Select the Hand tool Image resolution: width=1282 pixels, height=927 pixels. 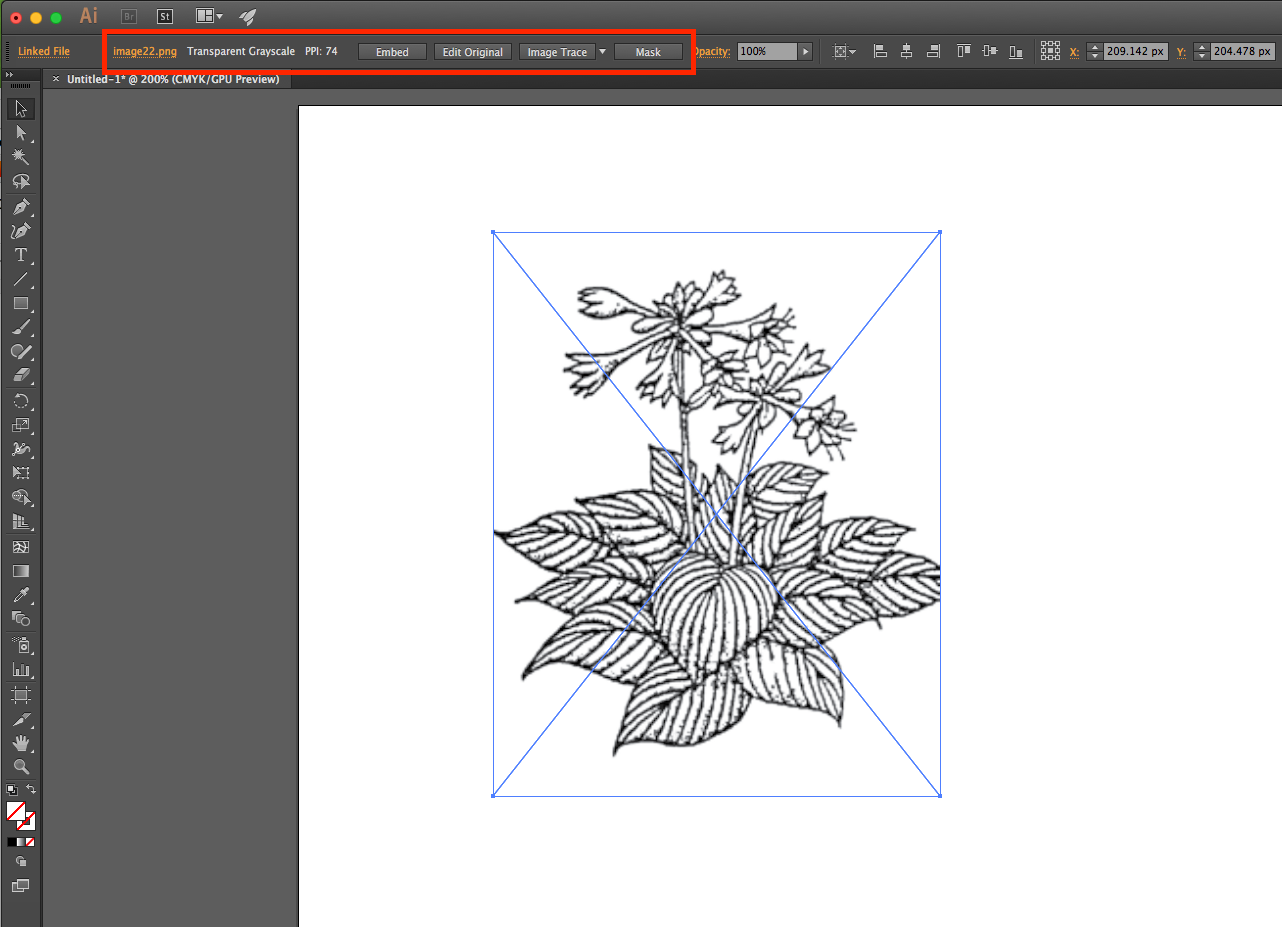pyautogui.click(x=20, y=743)
